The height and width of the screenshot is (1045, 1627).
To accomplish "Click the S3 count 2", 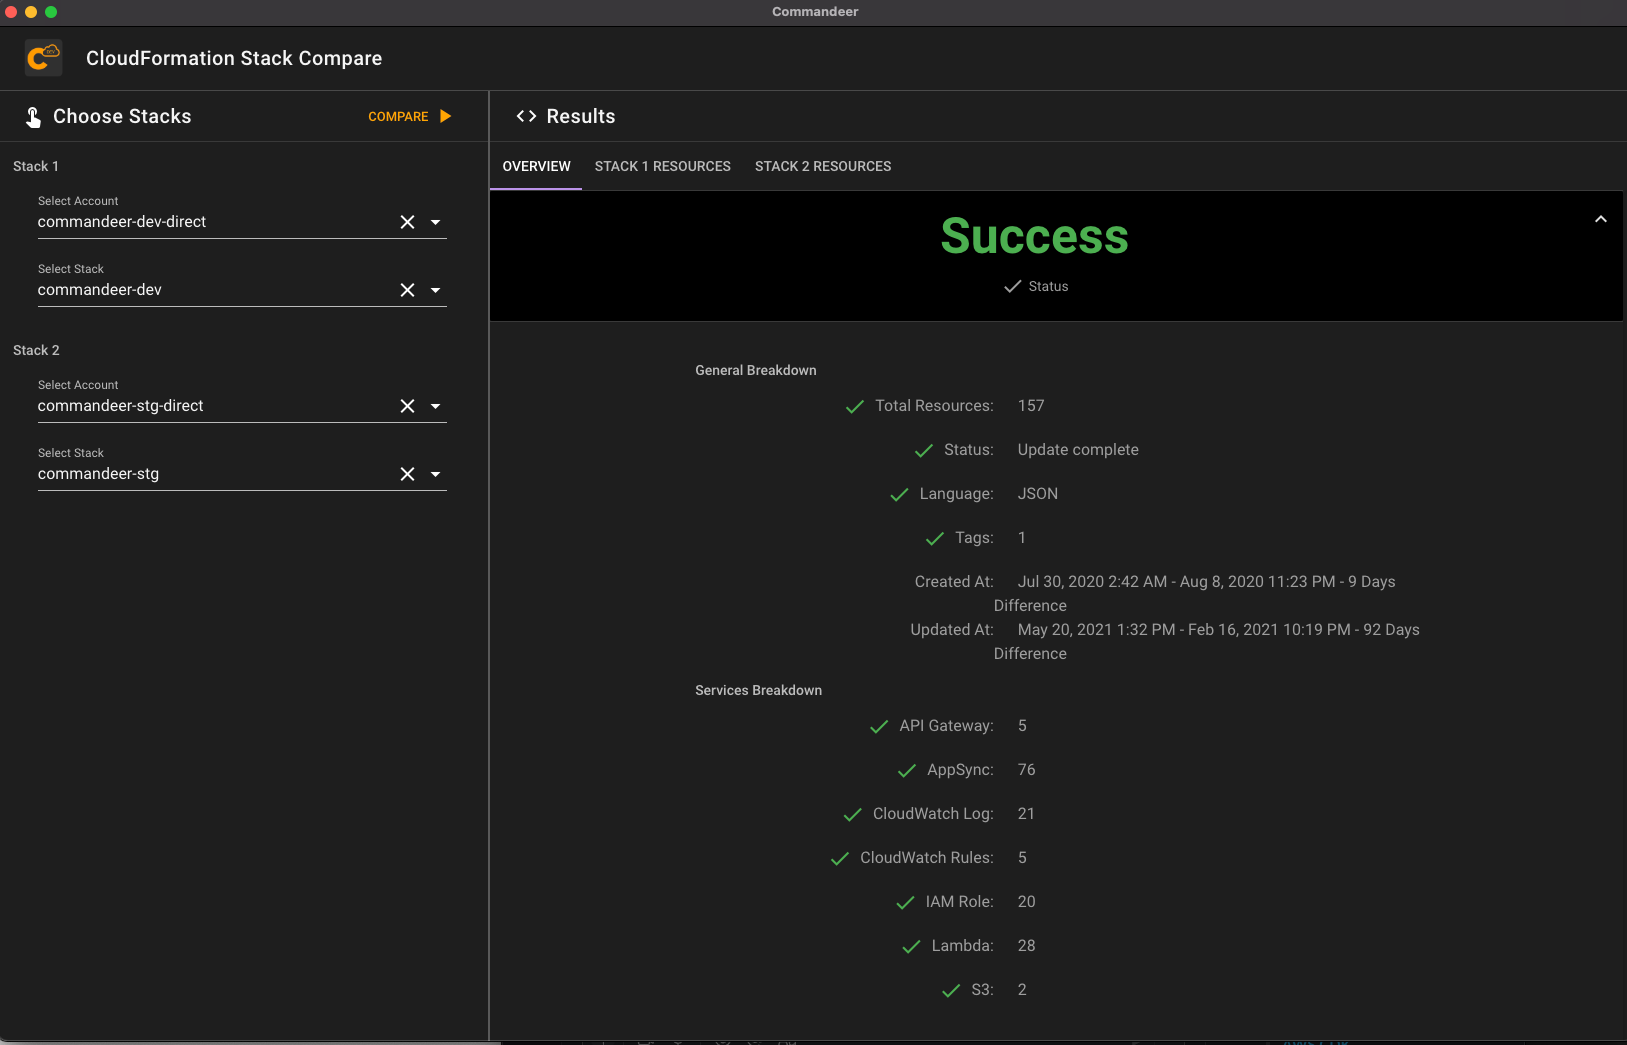I will coord(1022,990).
